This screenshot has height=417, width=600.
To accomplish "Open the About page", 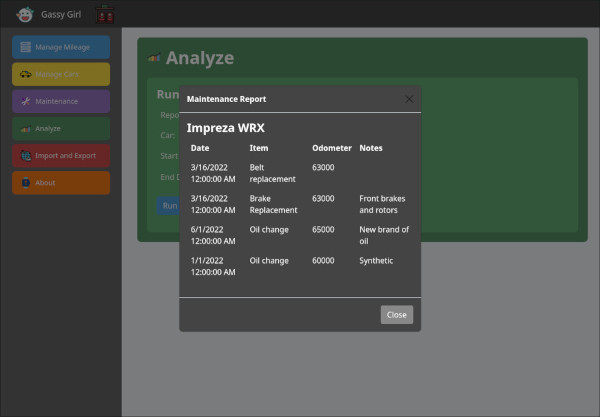I will coord(61,183).
